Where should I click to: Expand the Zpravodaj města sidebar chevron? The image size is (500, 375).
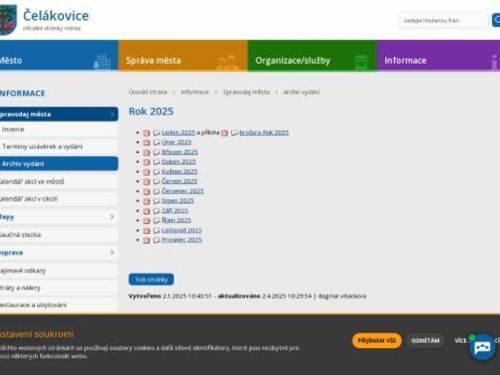112,114
